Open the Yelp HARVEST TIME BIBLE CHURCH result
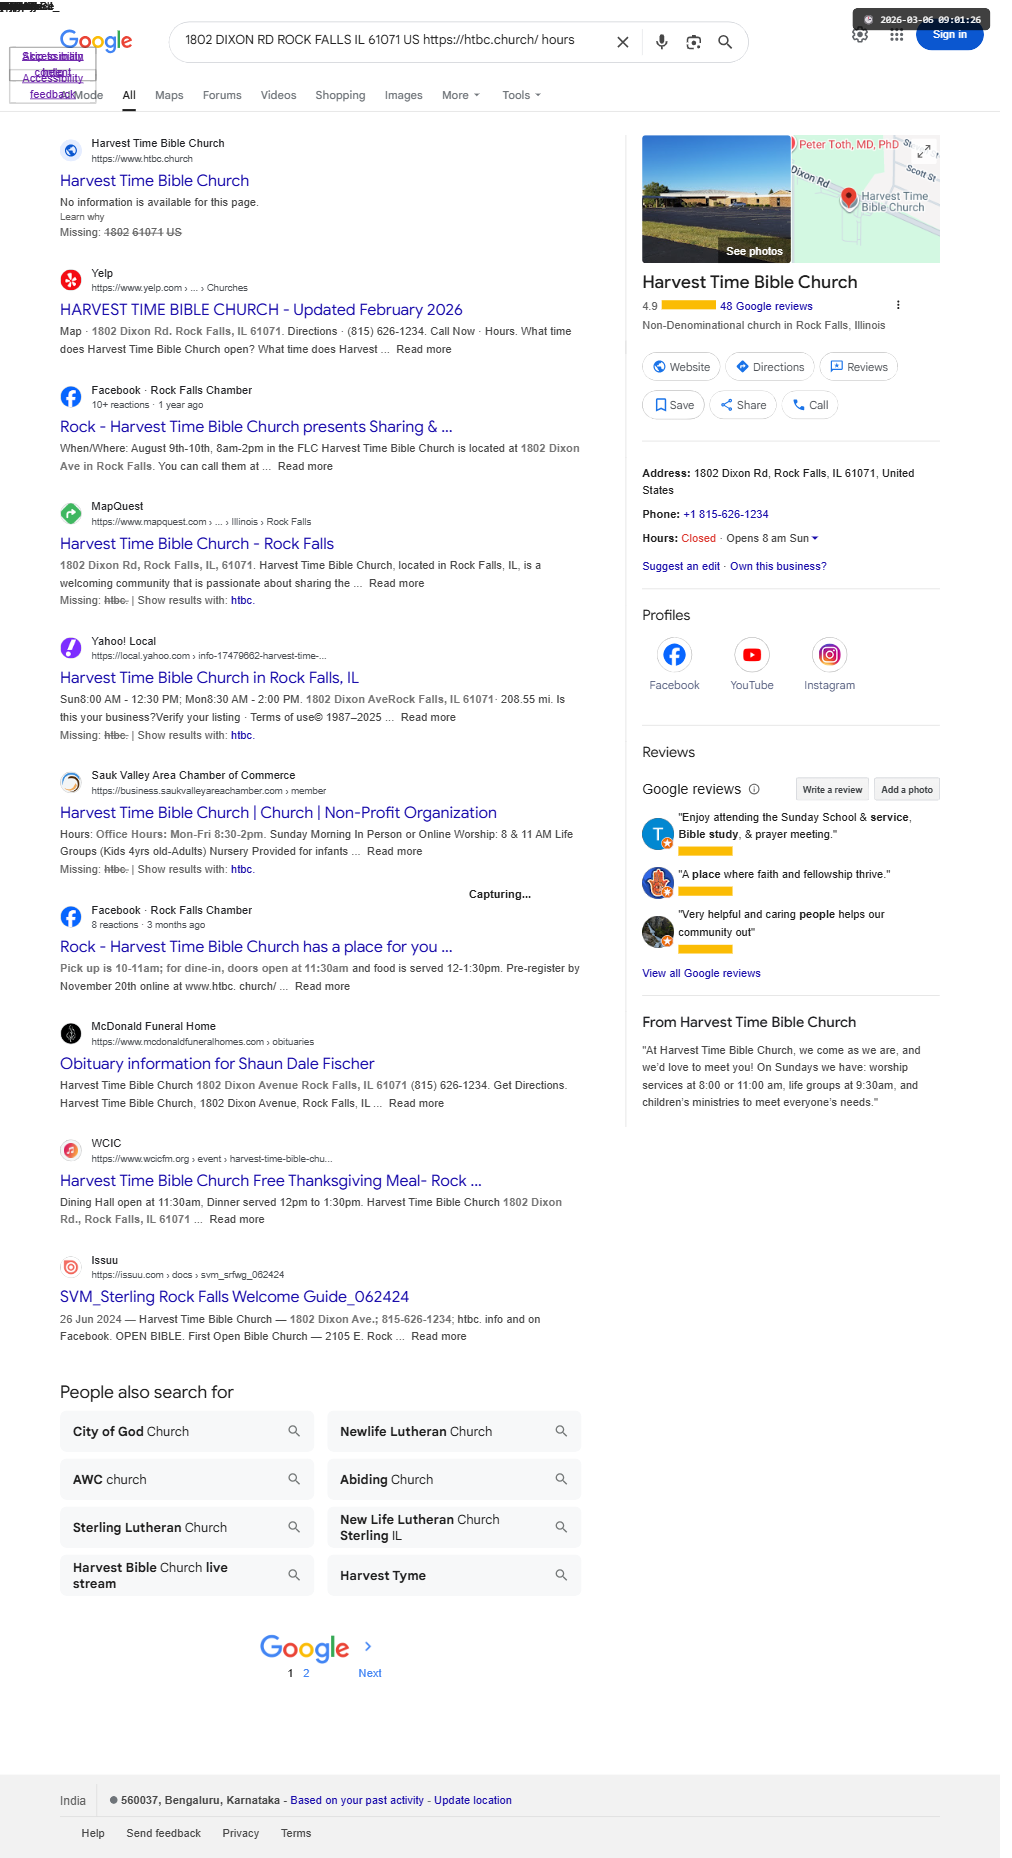This screenshot has height=1858, width=1012. [x=261, y=310]
